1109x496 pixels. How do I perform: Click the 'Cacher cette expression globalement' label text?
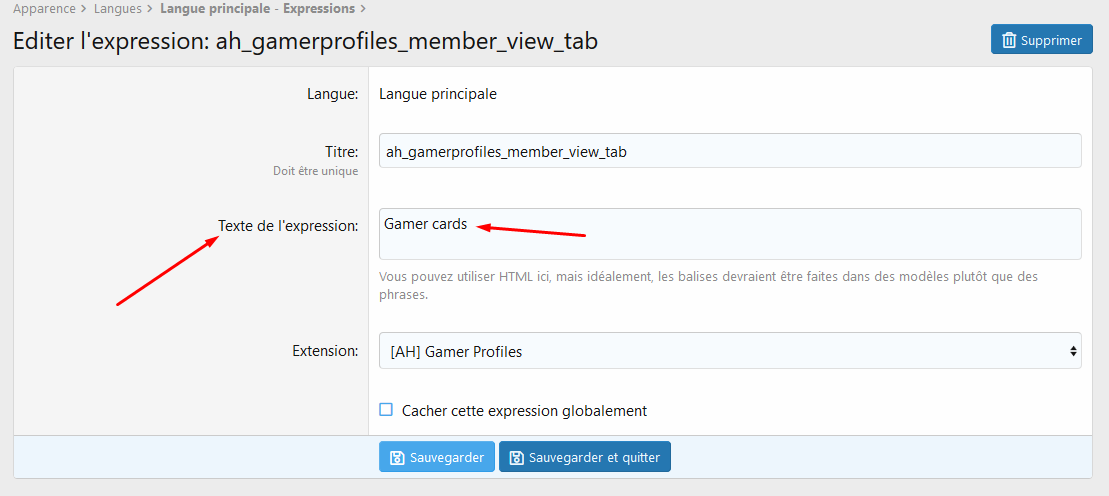pos(524,410)
